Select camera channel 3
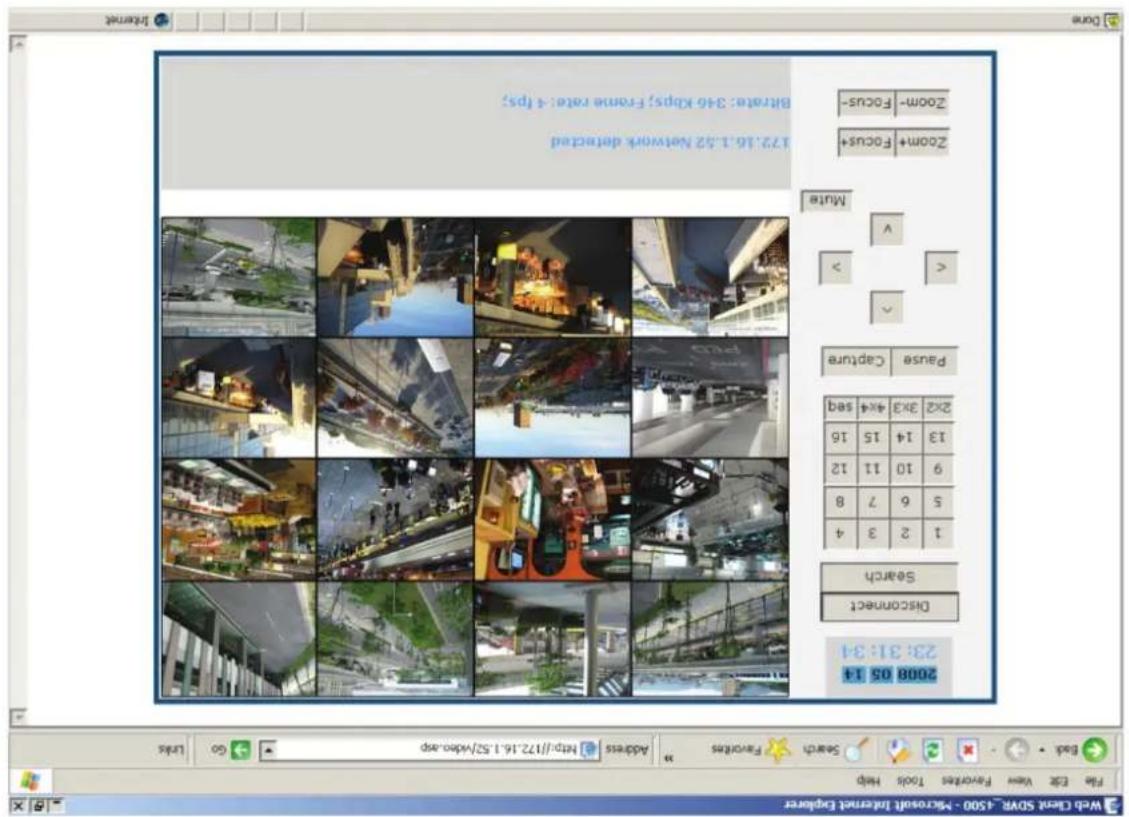 (873, 533)
